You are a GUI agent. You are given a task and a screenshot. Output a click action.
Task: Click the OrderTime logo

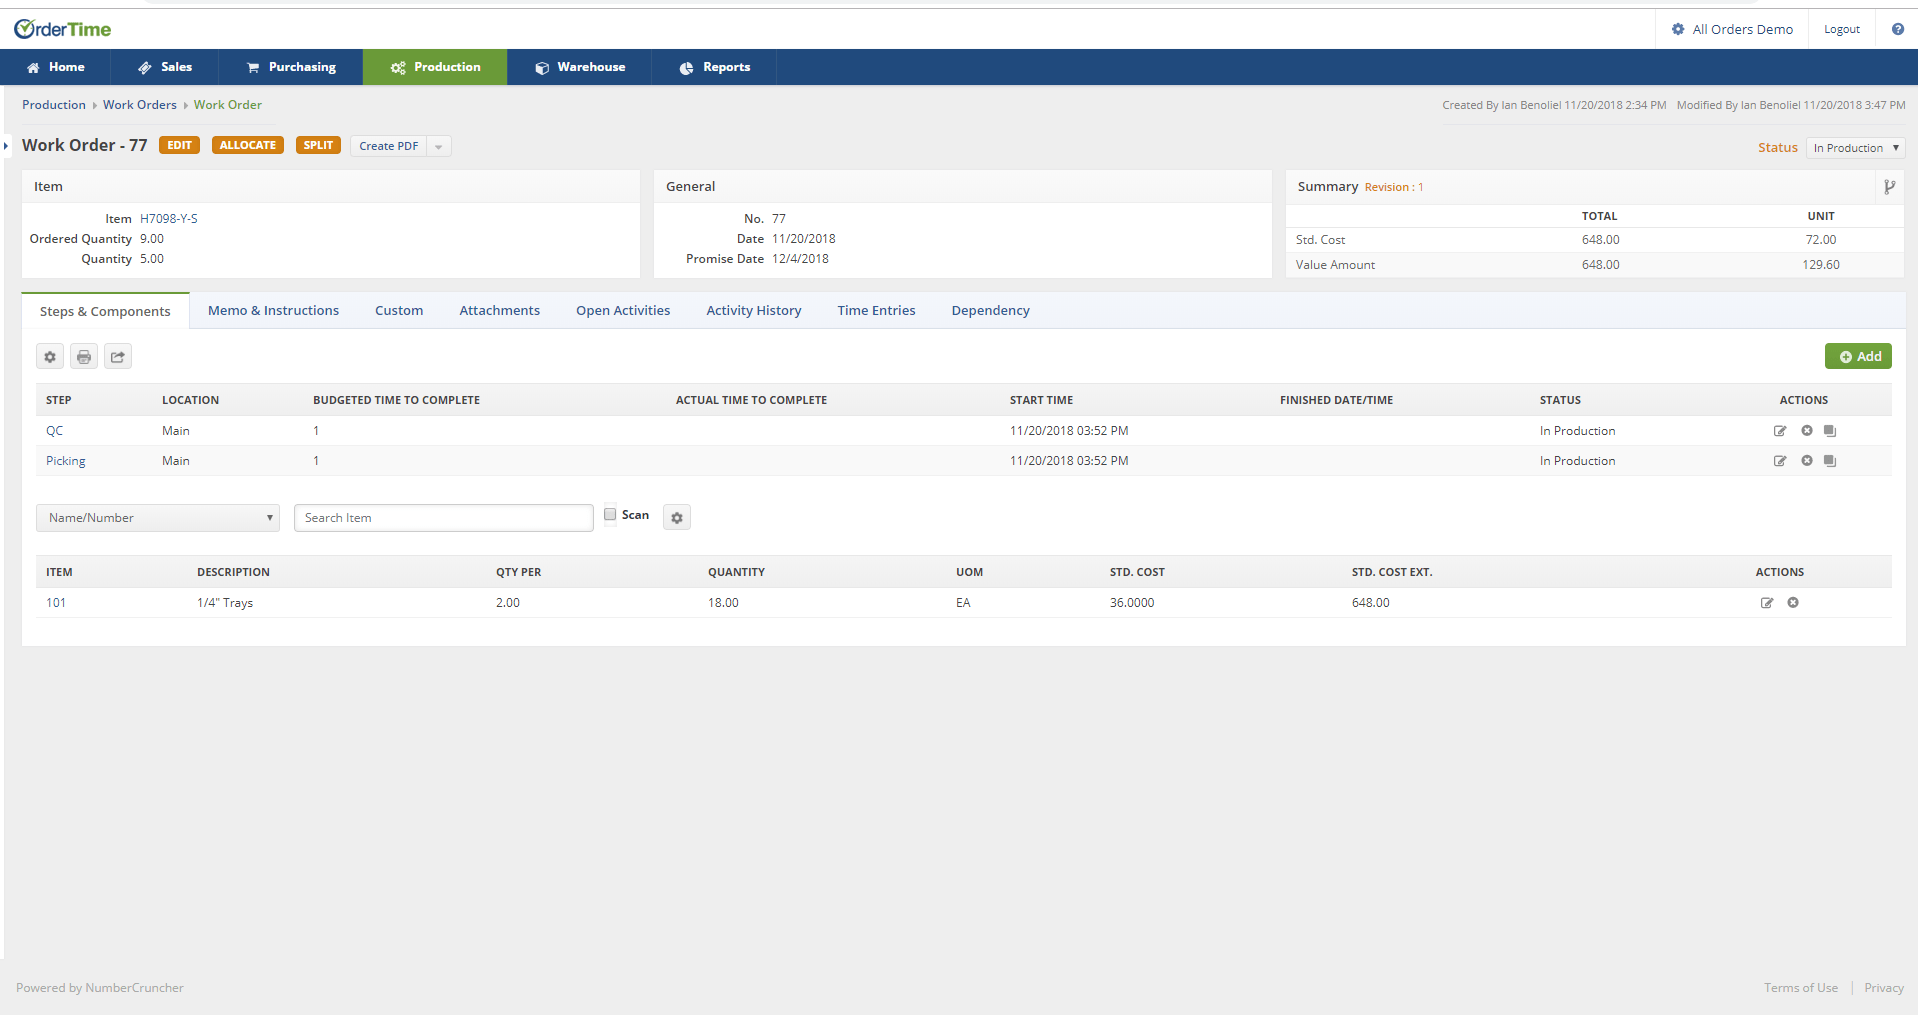[x=62, y=29]
